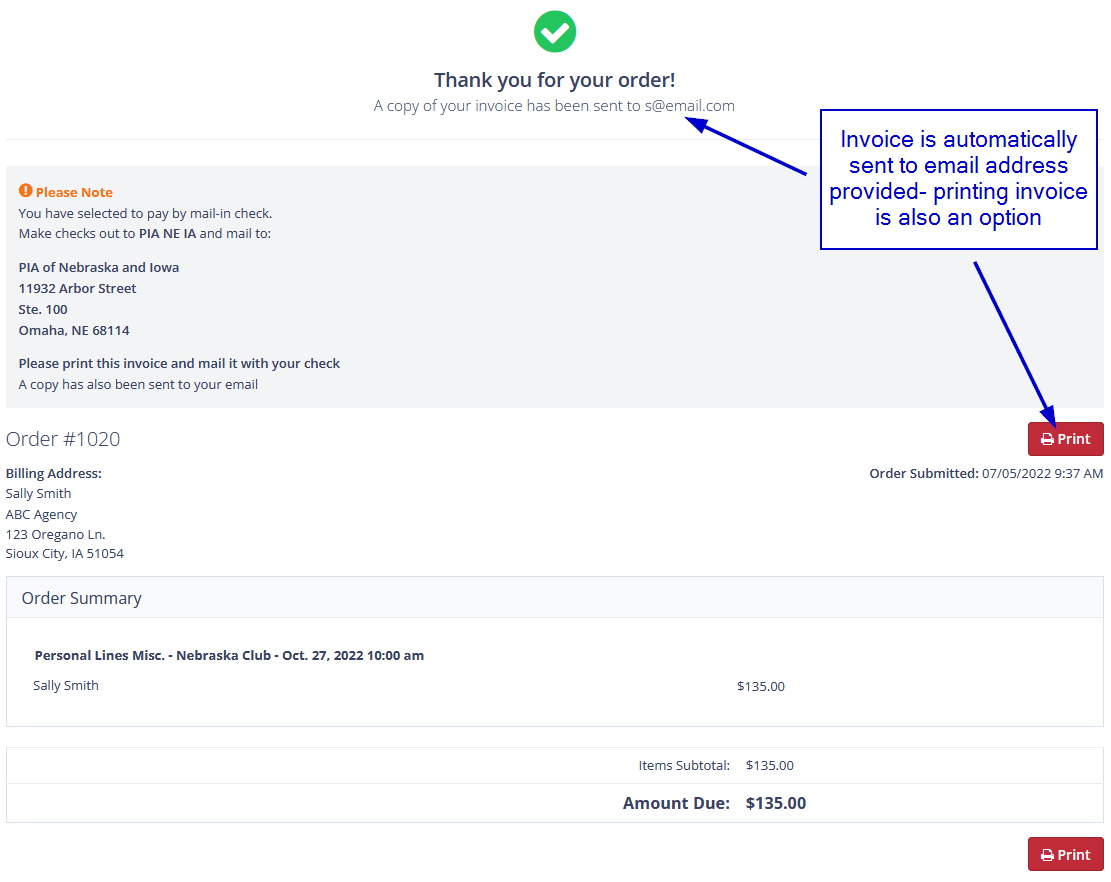Click the ABC Agency billing line
This screenshot has width=1111, height=882.
pos(41,515)
